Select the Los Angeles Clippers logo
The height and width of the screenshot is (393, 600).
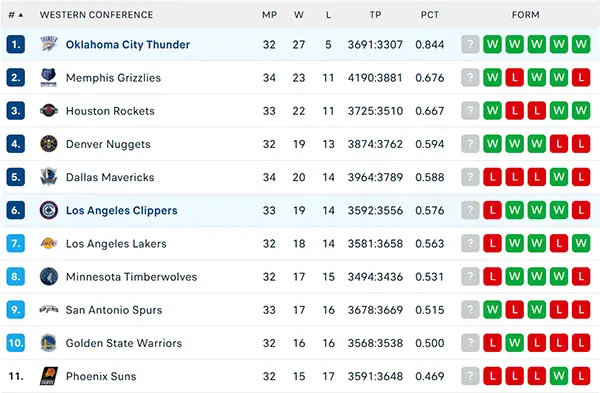tap(49, 210)
